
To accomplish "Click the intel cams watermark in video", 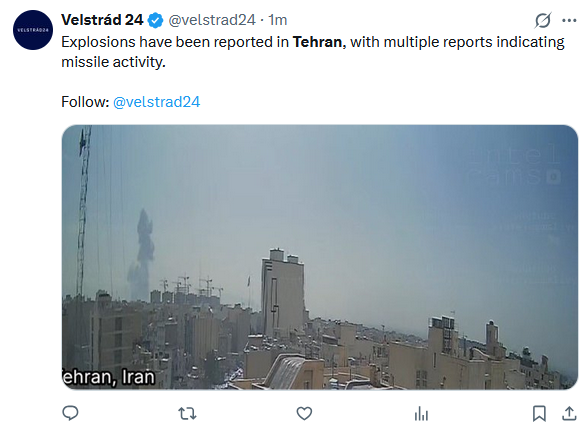I will [x=515, y=165].
